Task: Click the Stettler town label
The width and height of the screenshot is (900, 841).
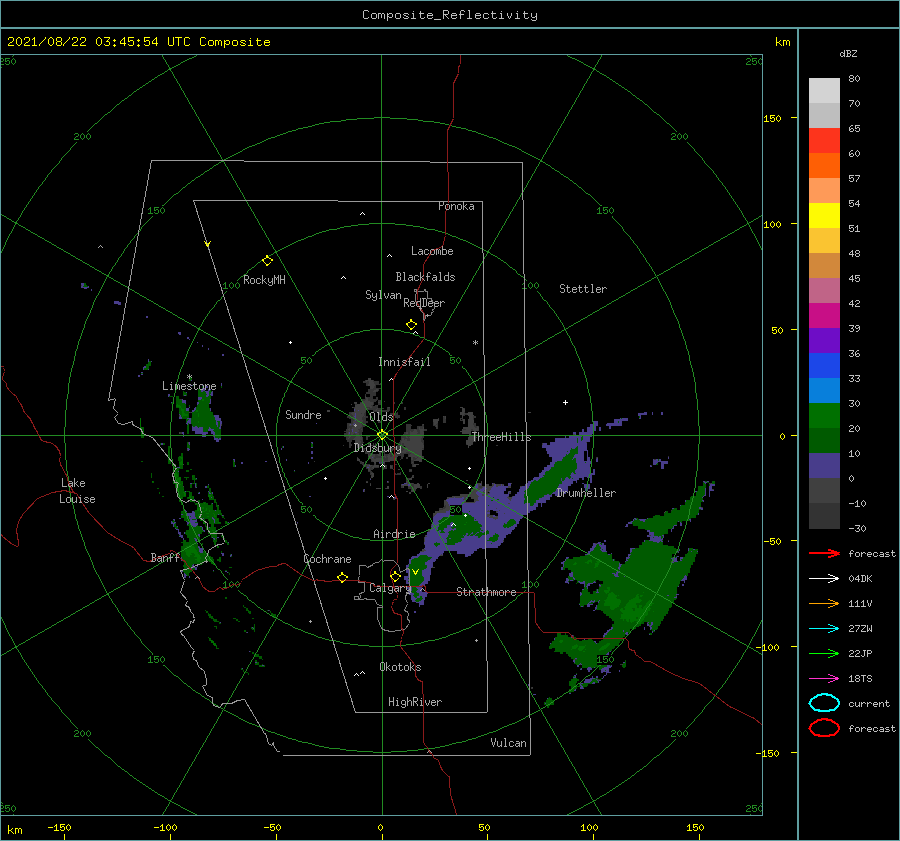Action: coord(583,289)
